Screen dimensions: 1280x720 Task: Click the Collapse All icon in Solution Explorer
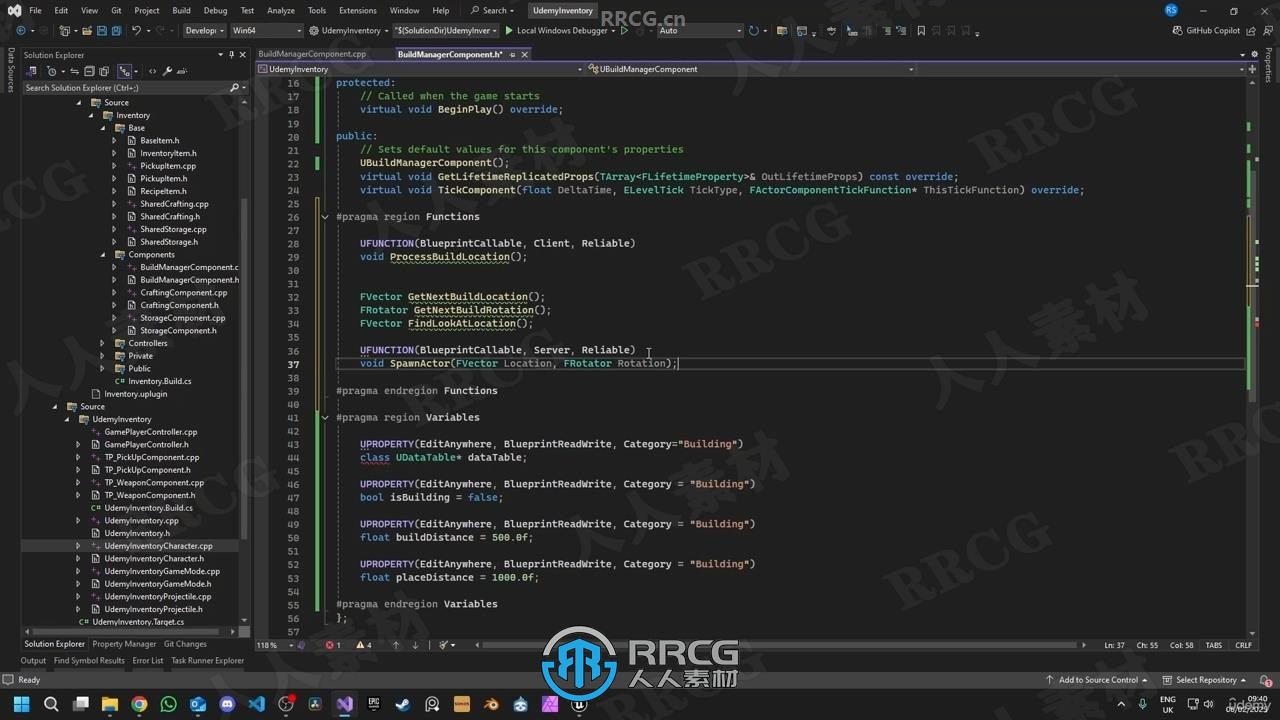click(x=89, y=71)
